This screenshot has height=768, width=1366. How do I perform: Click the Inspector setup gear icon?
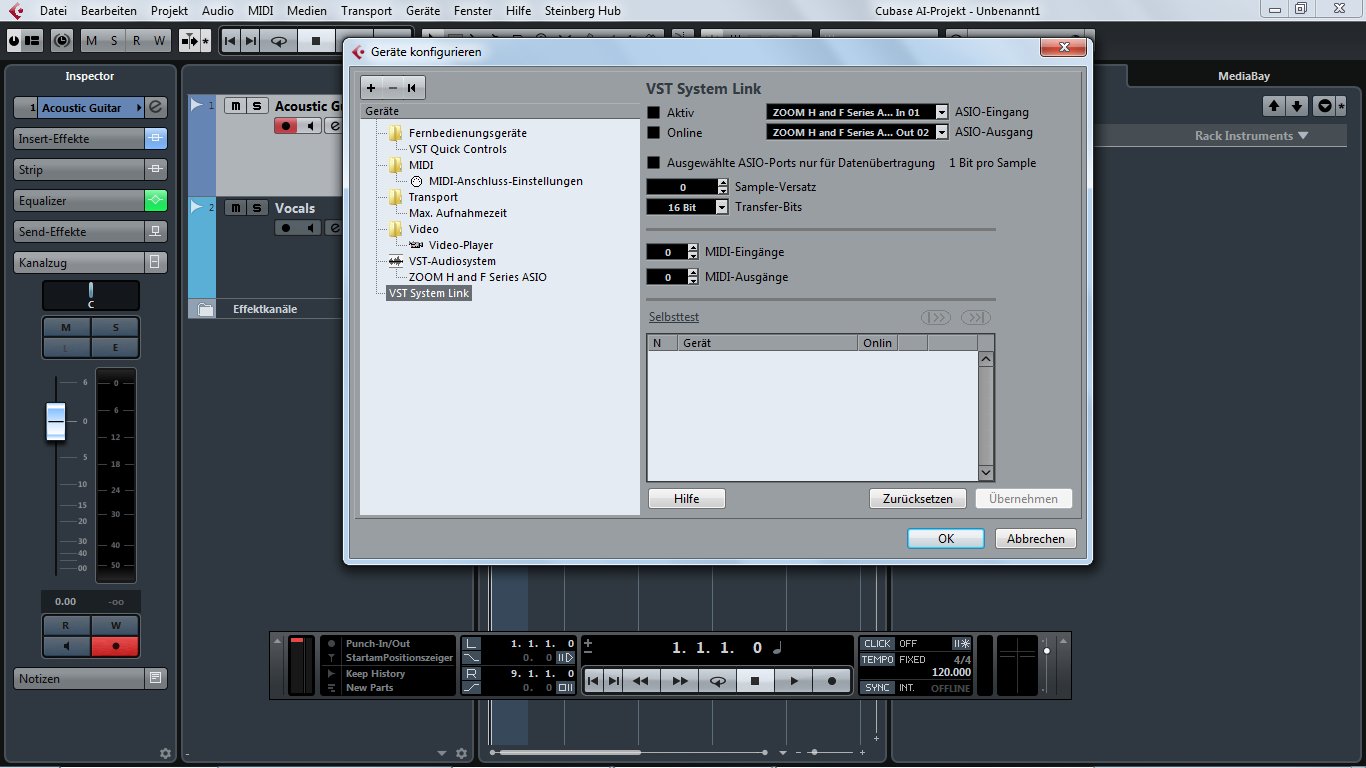166,753
